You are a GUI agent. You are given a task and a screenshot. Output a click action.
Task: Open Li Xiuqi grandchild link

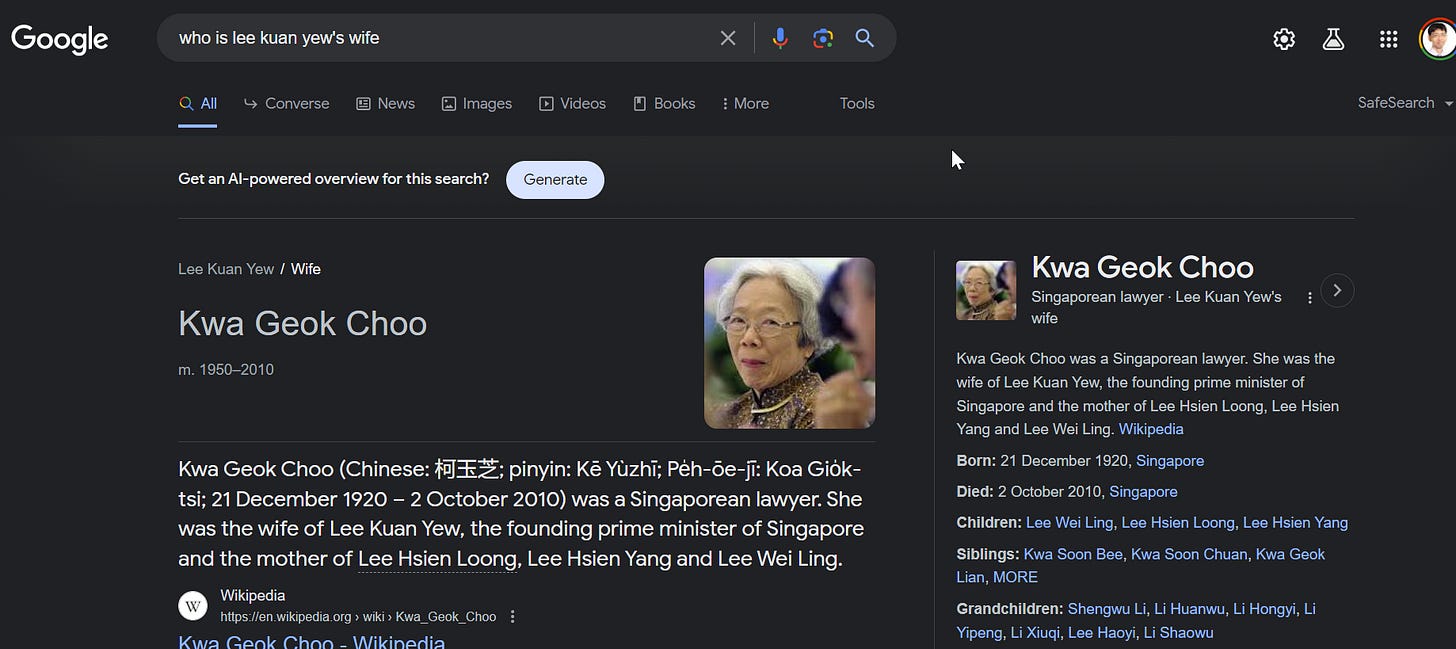[x=1035, y=632]
